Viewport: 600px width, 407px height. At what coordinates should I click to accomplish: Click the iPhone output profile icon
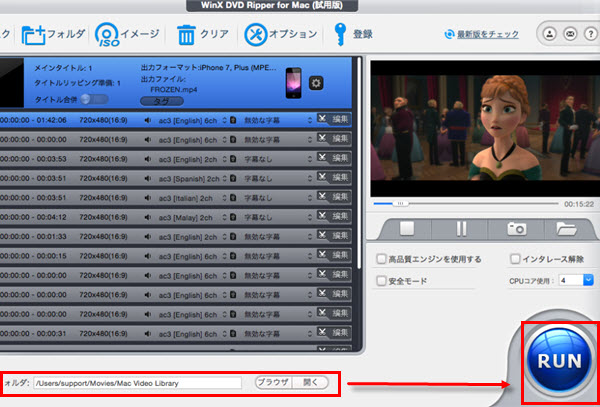293,83
